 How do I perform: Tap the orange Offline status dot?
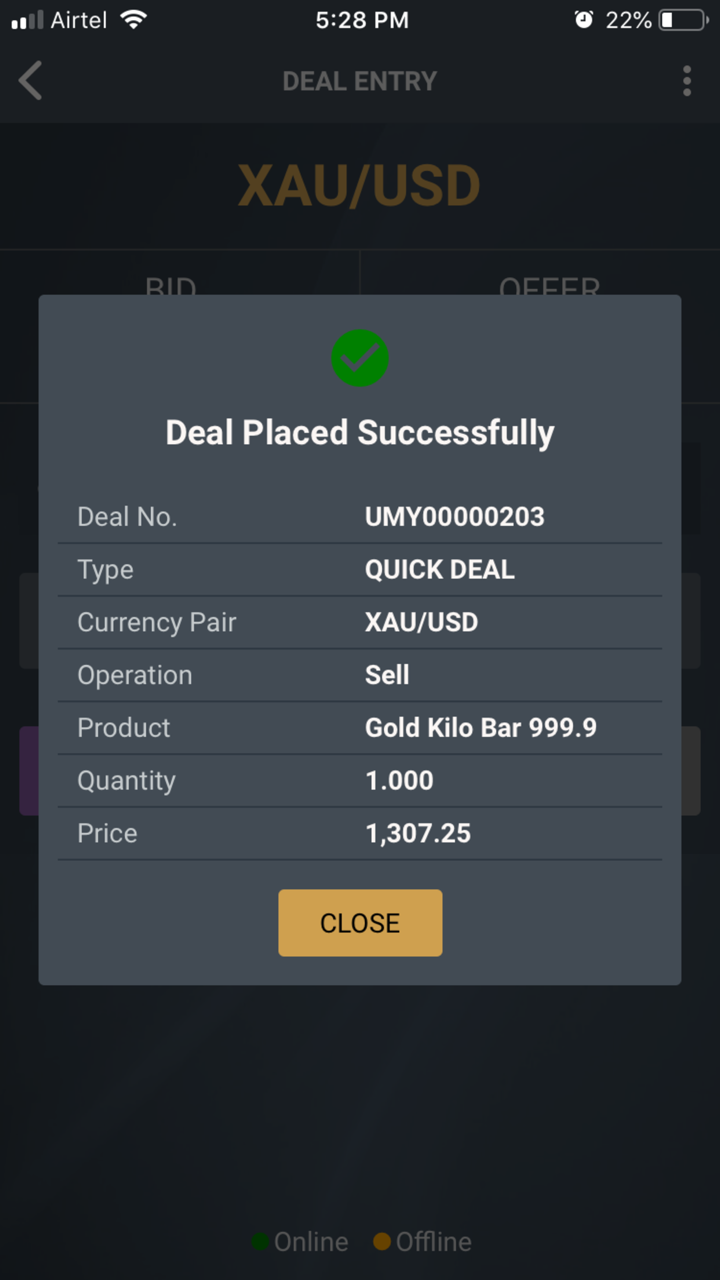pyautogui.click(x=381, y=1242)
